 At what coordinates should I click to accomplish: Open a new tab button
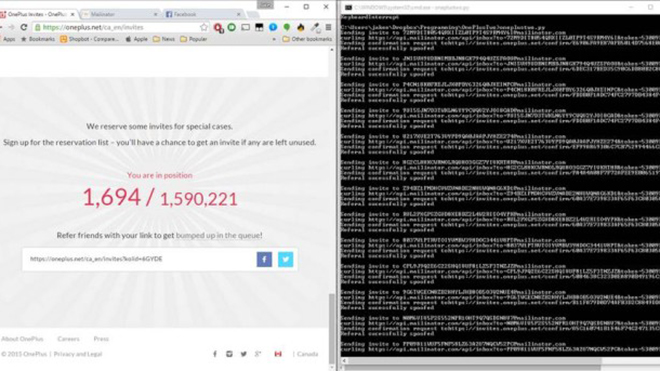tap(253, 15)
